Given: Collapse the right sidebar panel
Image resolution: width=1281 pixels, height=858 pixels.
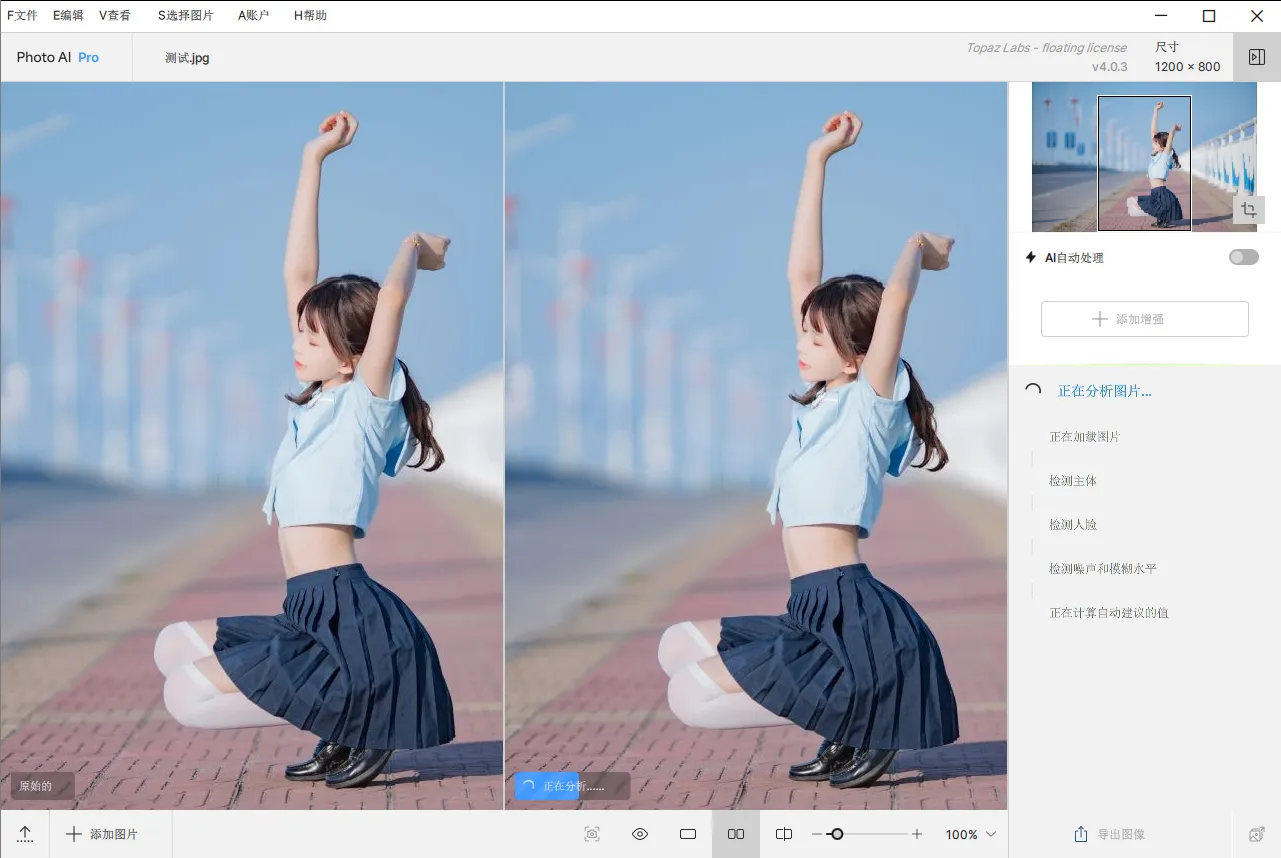Looking at the screenshot, I should click(x=1257, y=57).
